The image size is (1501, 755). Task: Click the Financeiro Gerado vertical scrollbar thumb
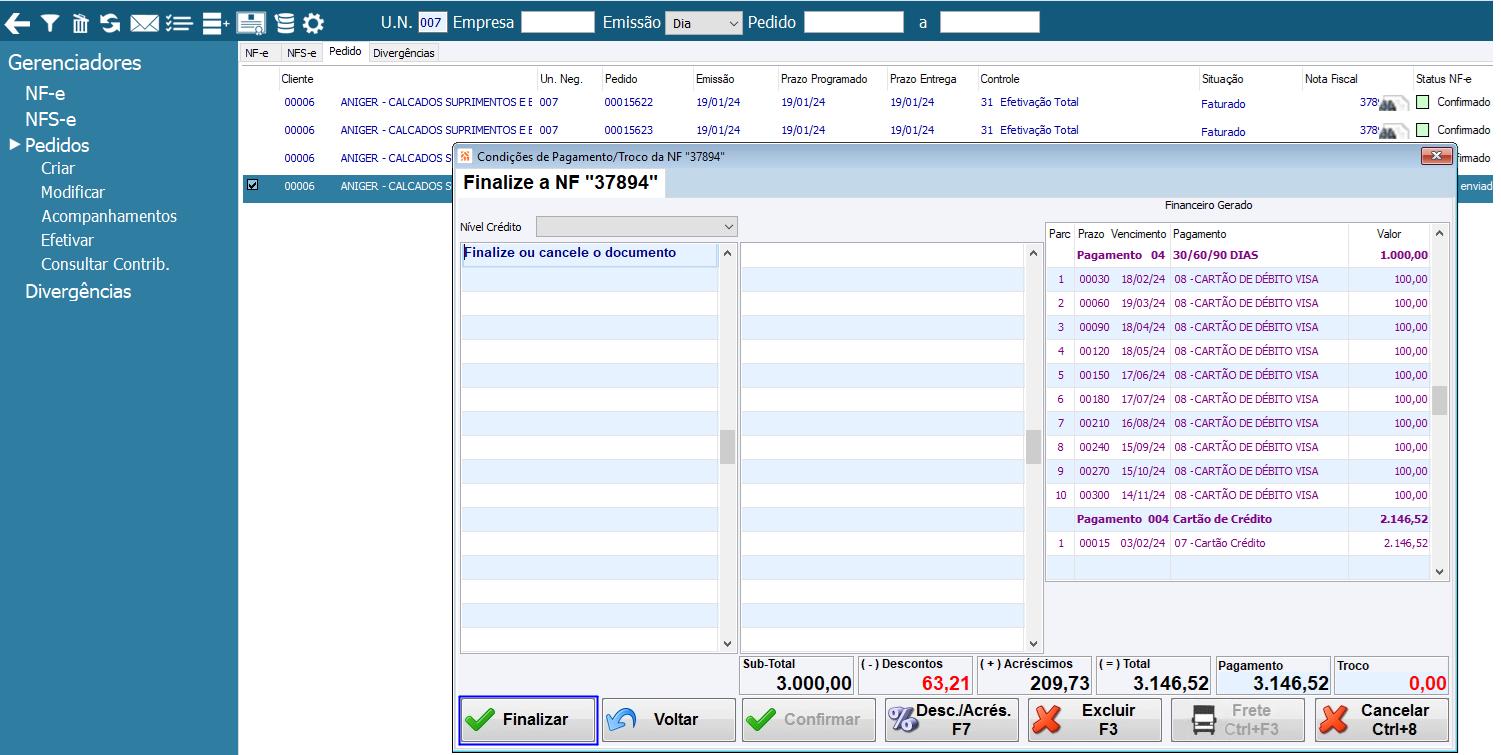click(1440, 400)
